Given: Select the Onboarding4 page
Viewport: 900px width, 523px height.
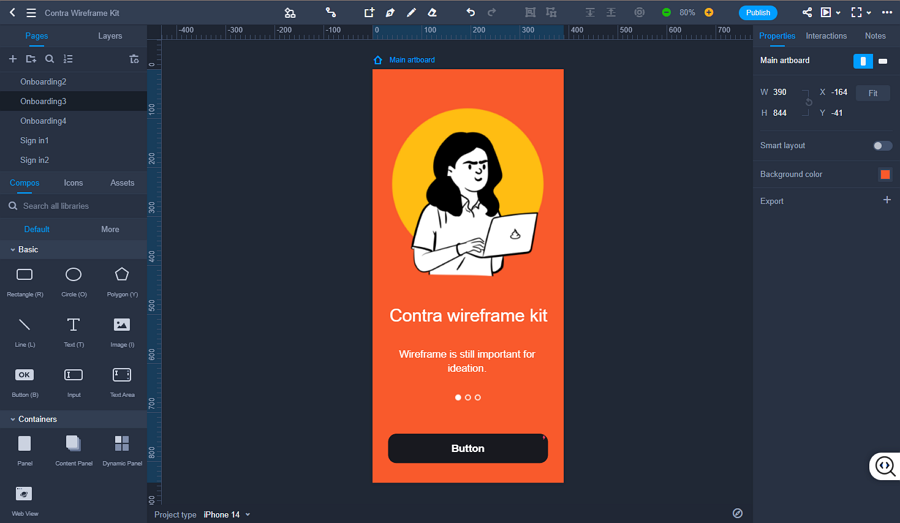Looking at the screenshot, I should pyautogui.click(x=73, y=121).
